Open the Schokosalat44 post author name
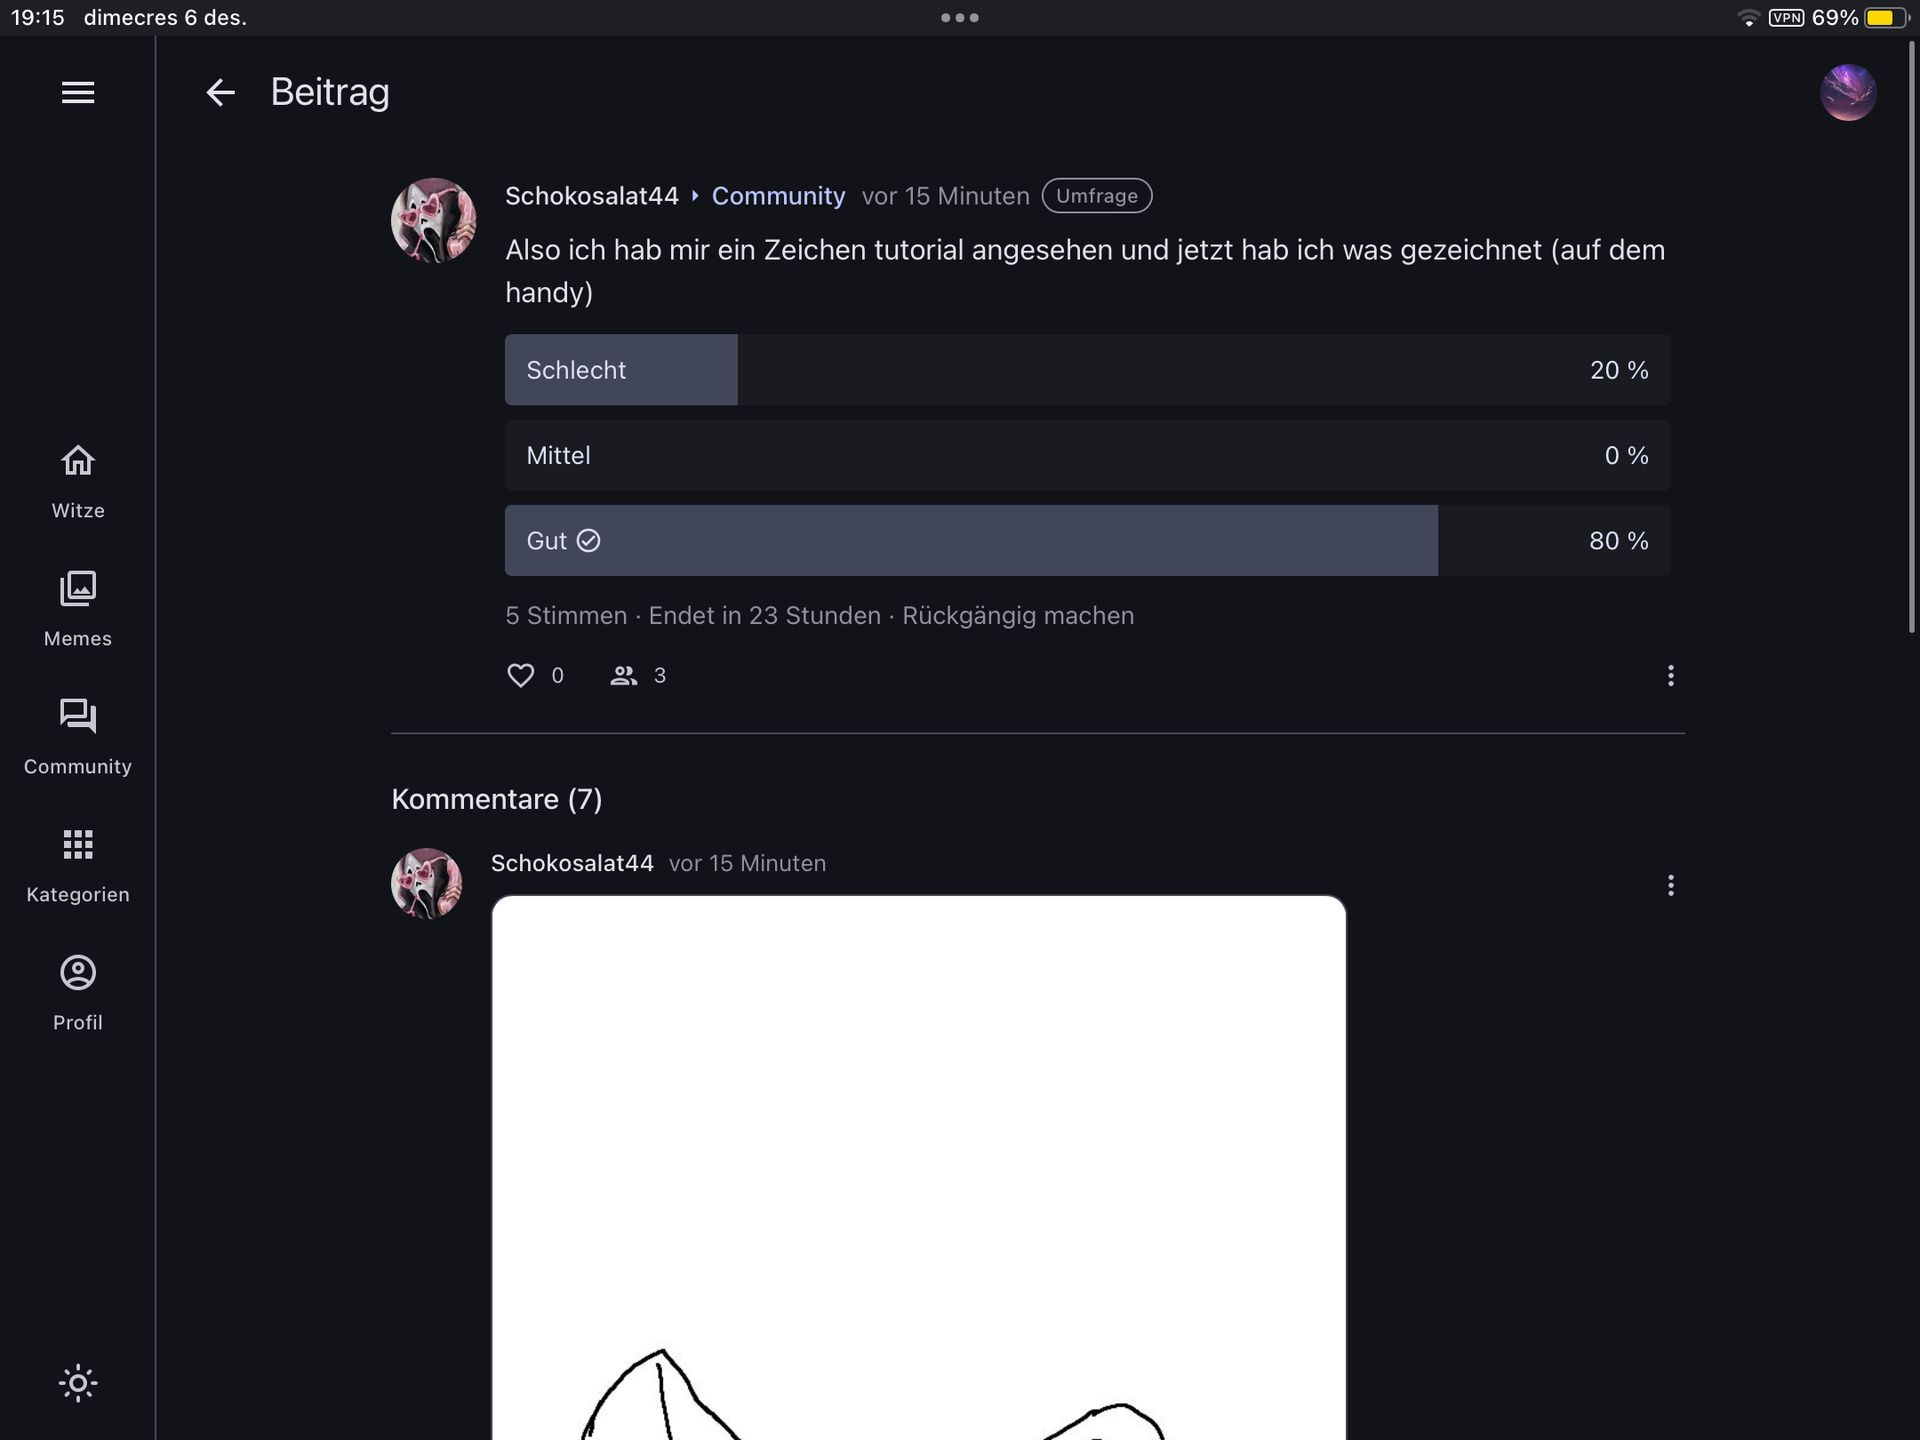Image resolution: width=1920 pixels, height=1440 pixels. point(592,196)
